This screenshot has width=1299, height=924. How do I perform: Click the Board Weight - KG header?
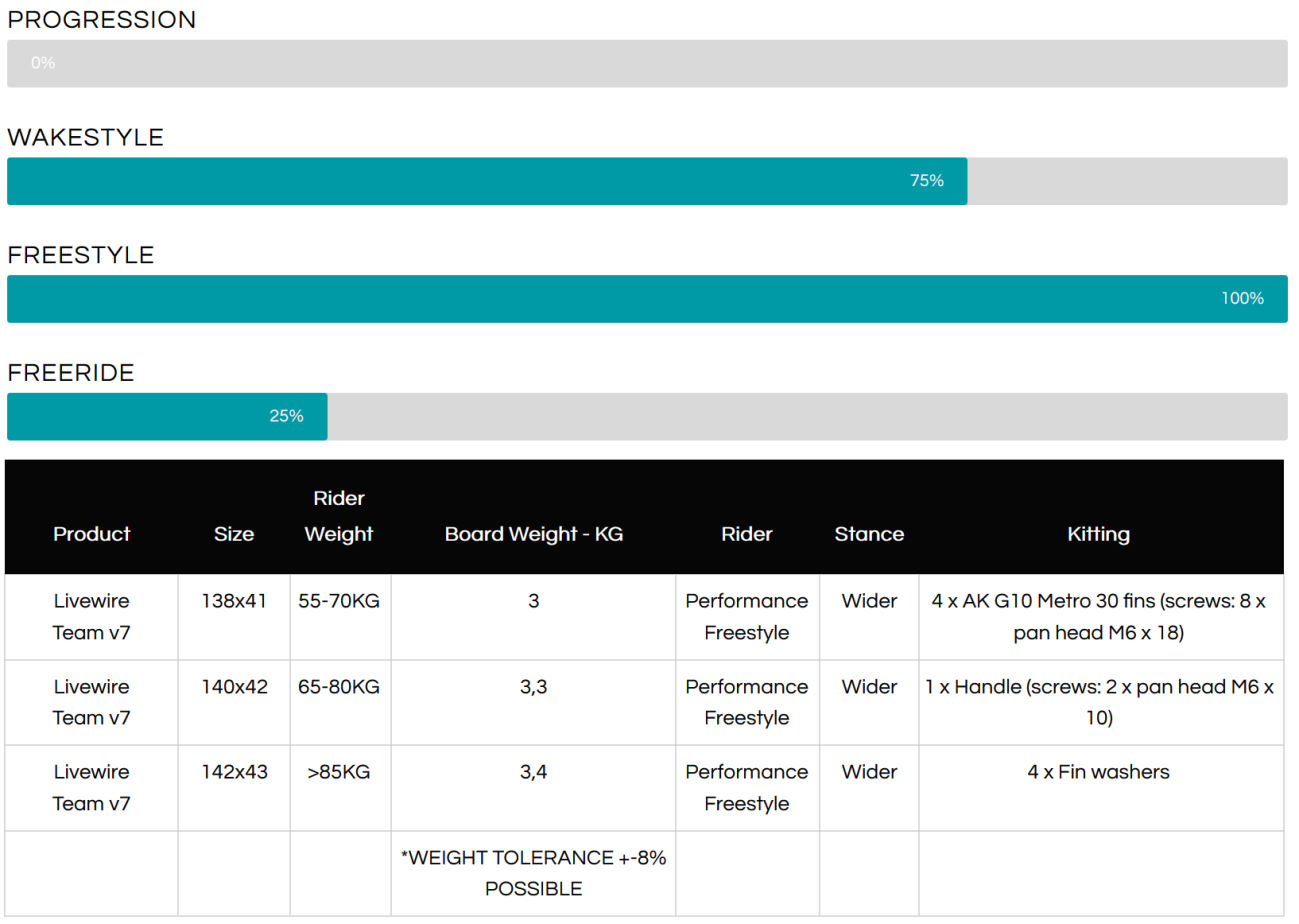point(533,534)
